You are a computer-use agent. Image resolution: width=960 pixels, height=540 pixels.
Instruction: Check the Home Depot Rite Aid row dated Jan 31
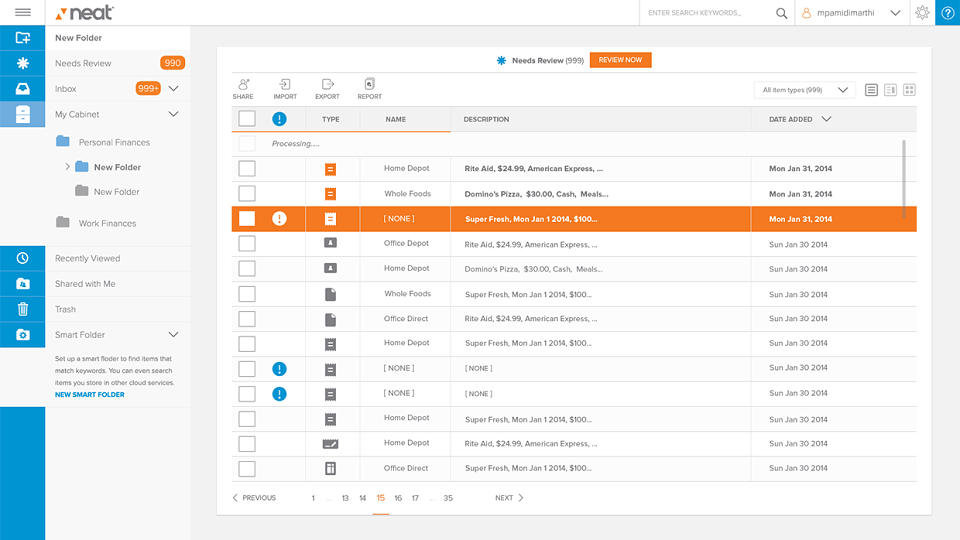click(247, 168)
